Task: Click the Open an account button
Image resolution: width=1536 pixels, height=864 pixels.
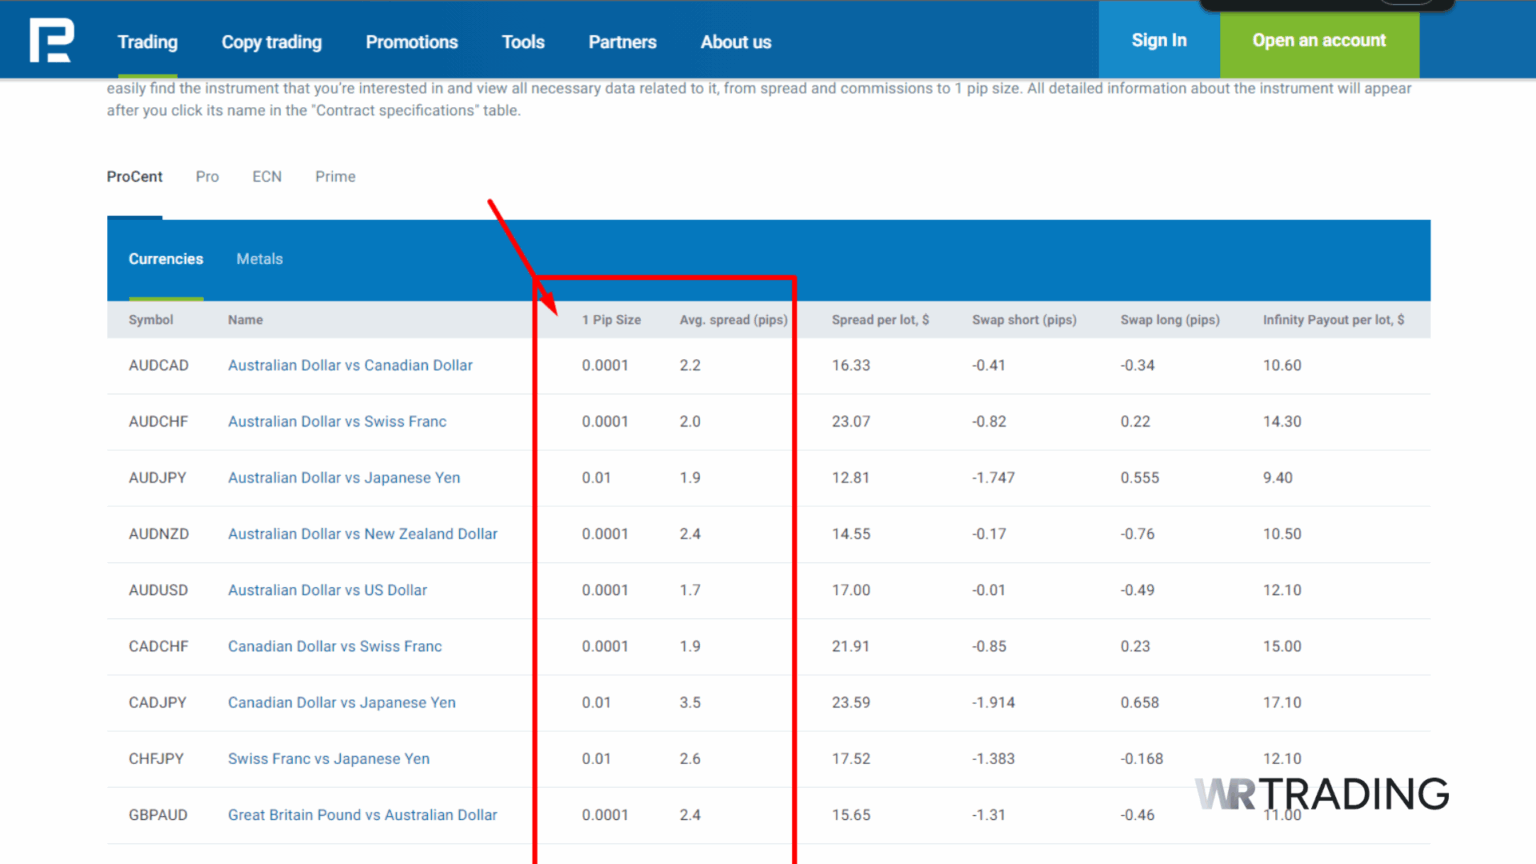Action: coord(1319,40)
